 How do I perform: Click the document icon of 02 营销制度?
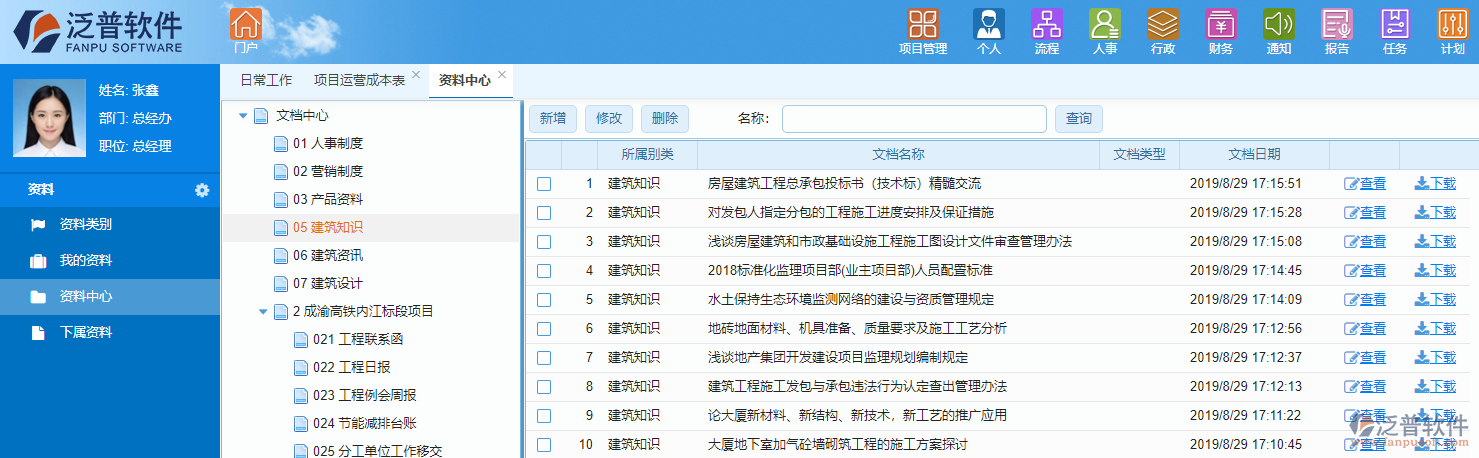click(x=281, y=172)
